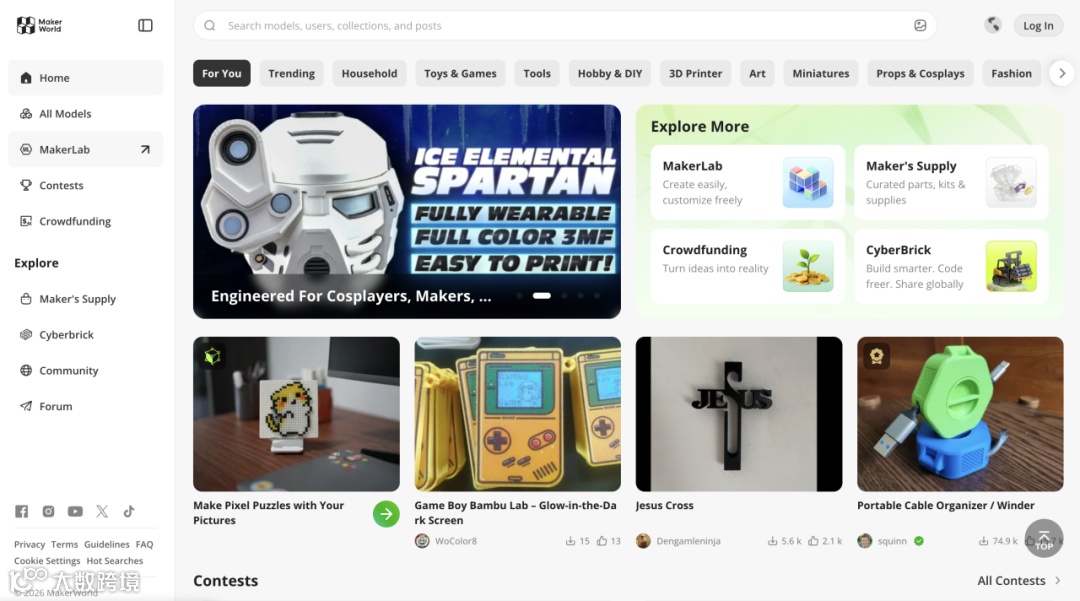Screen dimensions: 1080x601
Task: Open Portable Cable Organizer thumbnail
Action: (x=960, y=414)
